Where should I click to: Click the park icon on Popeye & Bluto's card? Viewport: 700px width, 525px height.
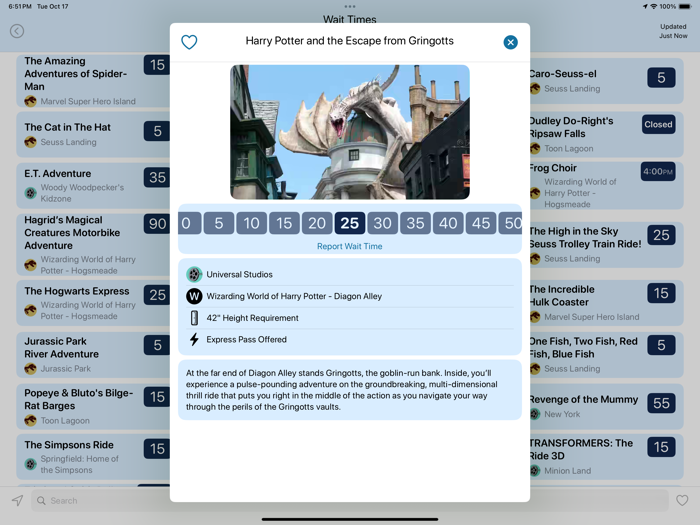tap(30, 421)
